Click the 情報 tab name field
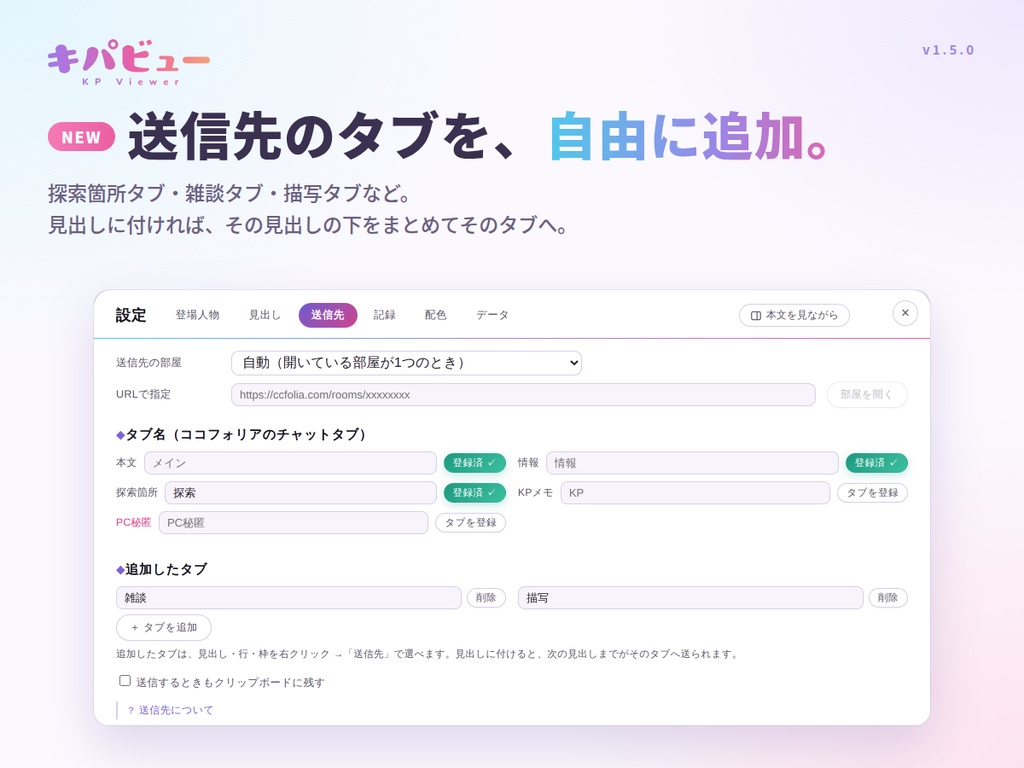This screenshot has width=1024, height=768. pos(692,463)
